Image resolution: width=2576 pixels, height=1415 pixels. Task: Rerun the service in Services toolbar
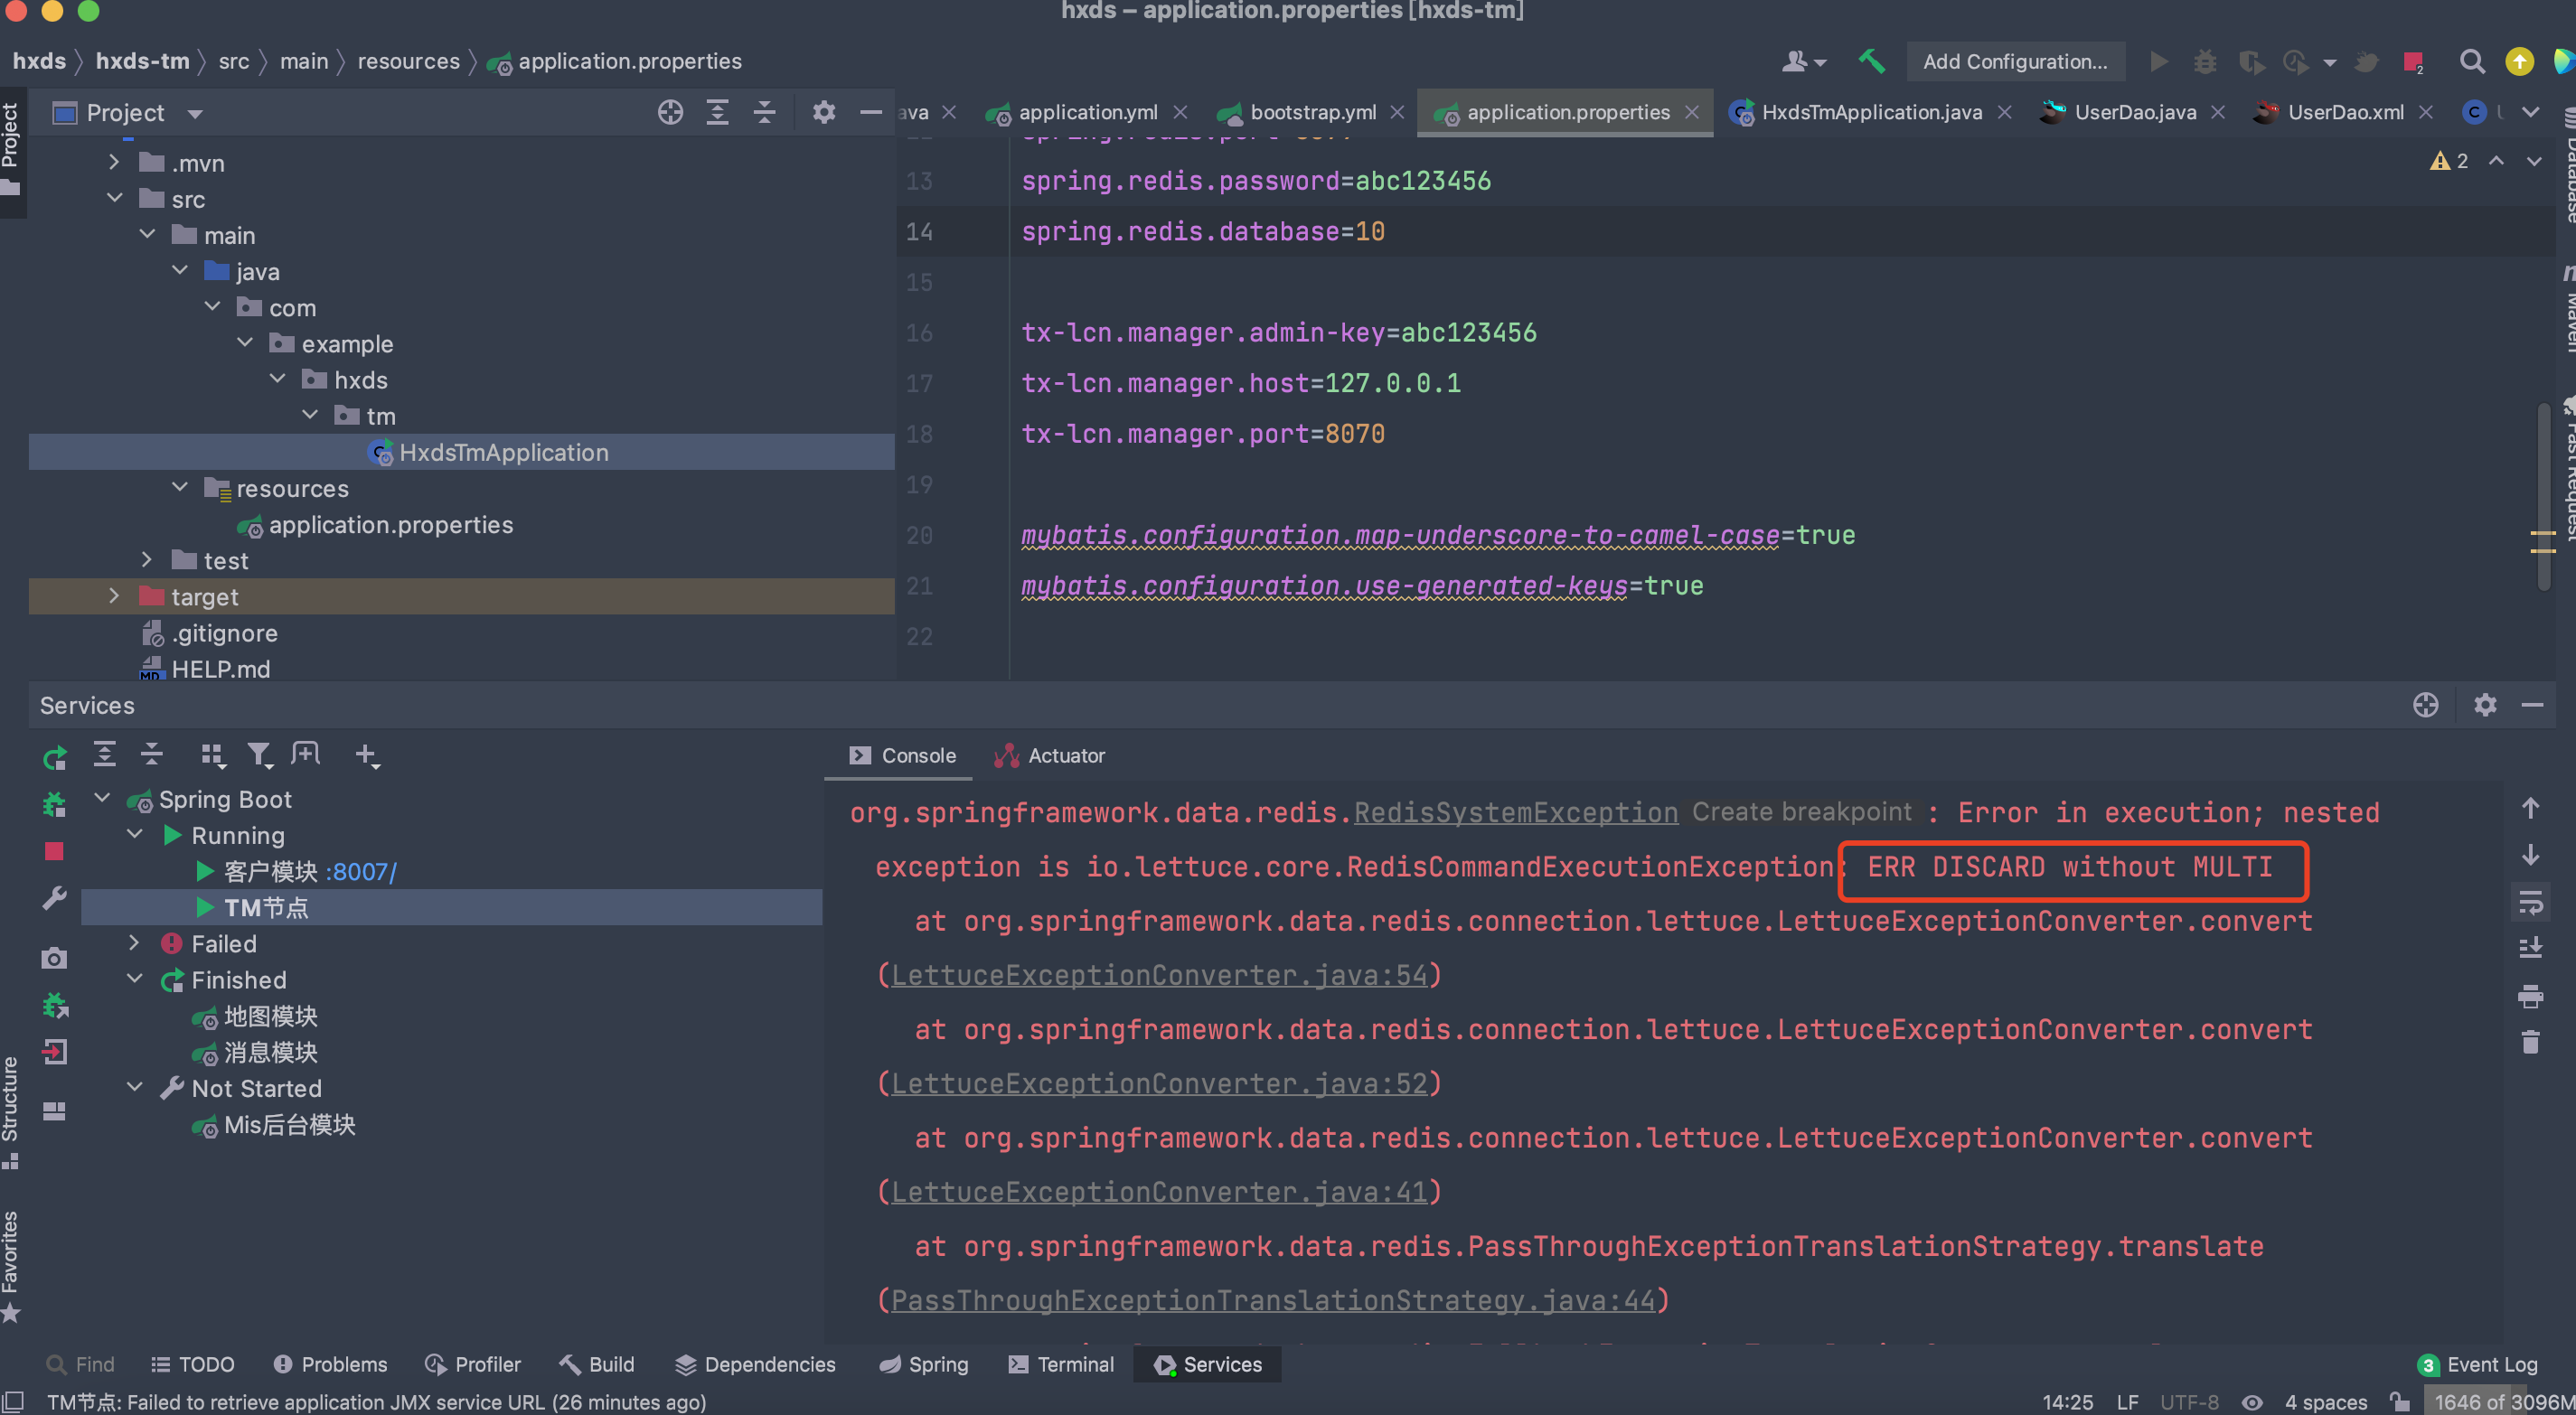(54, 757)
